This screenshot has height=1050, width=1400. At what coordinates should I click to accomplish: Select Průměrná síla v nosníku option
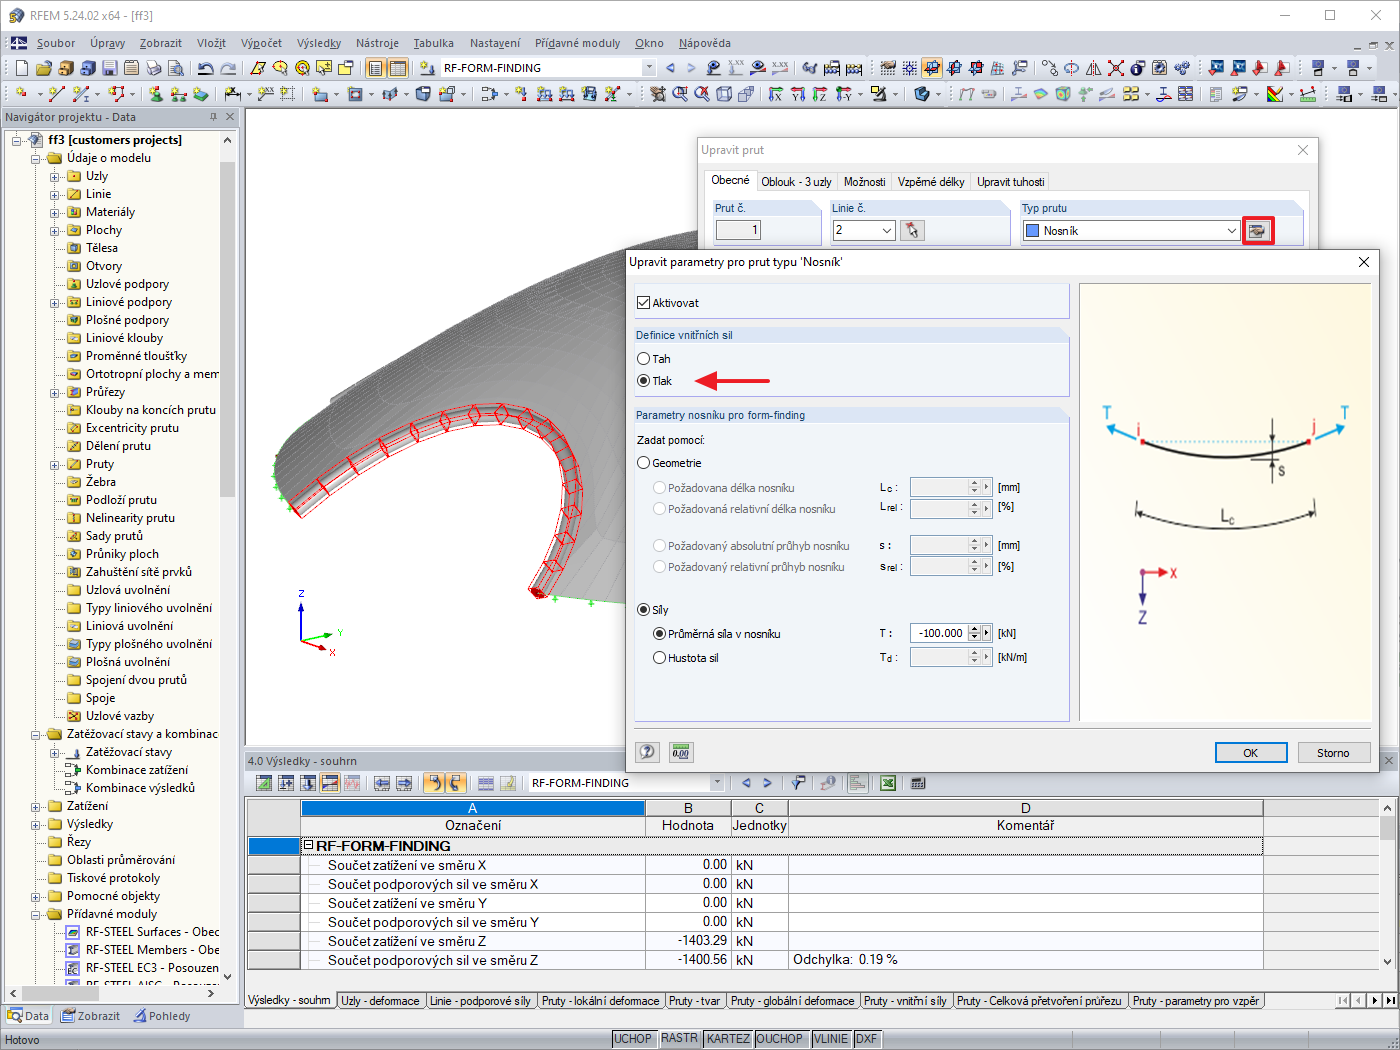coord(659,634)
